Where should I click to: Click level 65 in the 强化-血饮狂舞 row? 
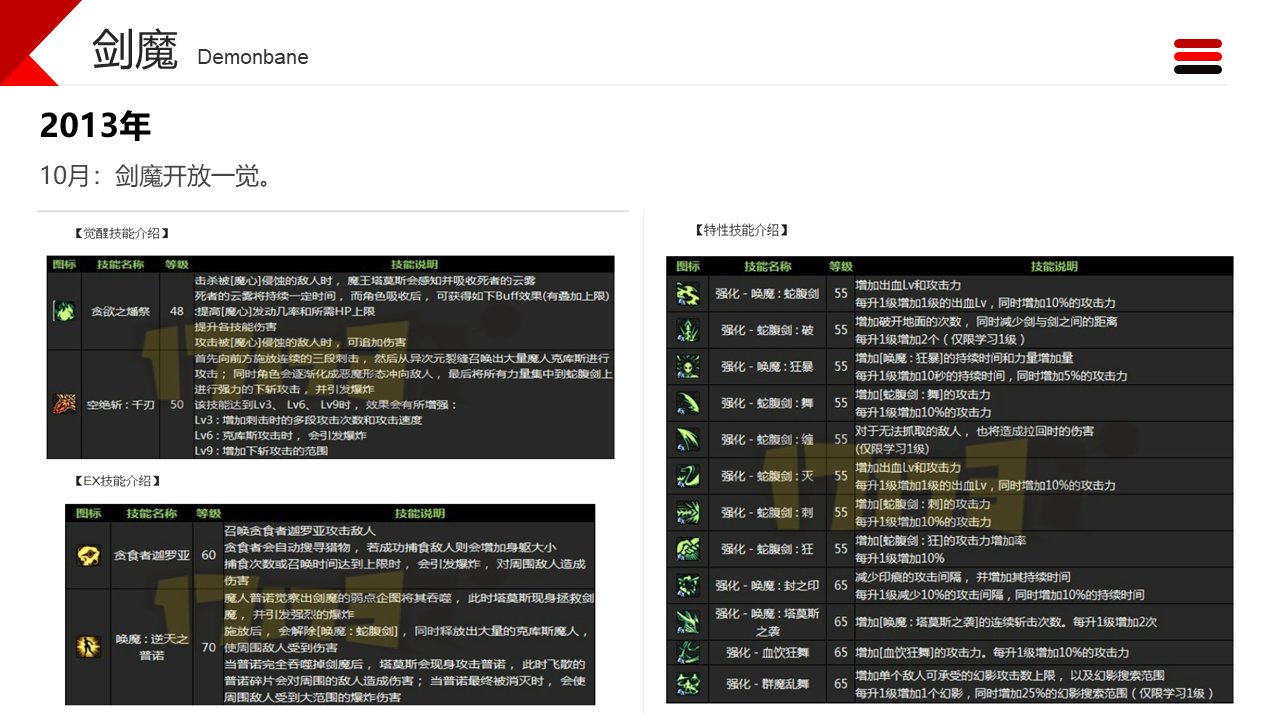[x=841, y=653]
